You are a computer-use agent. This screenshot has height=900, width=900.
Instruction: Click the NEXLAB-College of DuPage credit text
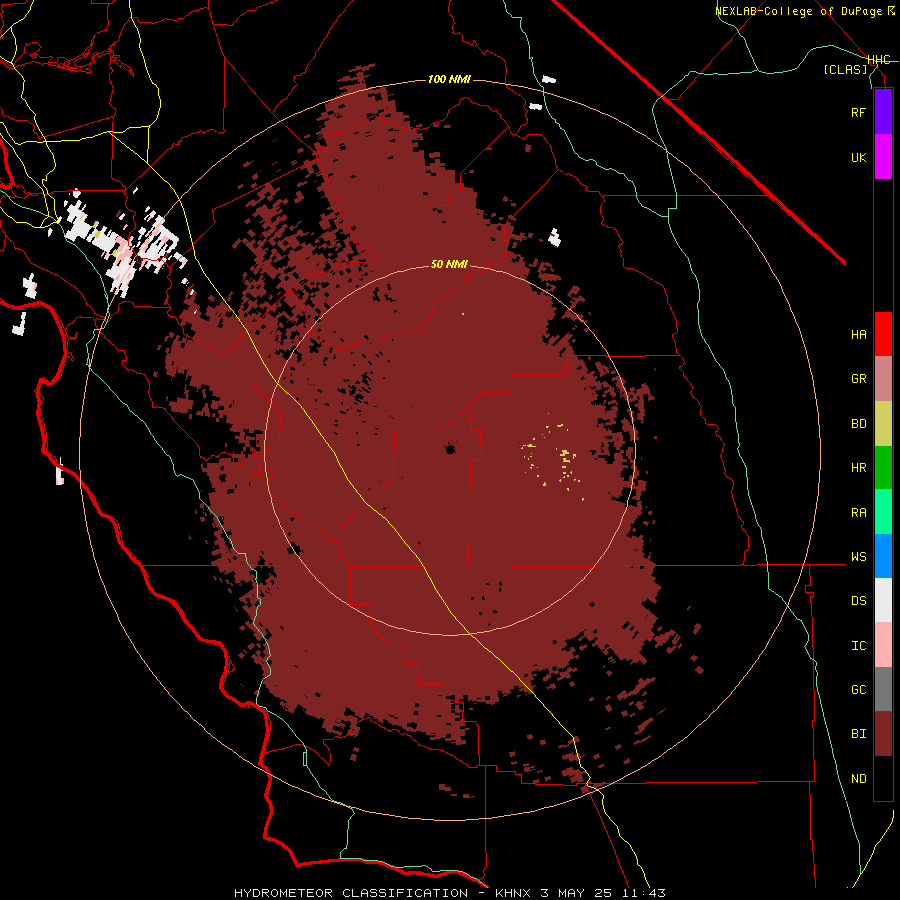(798, 11)
